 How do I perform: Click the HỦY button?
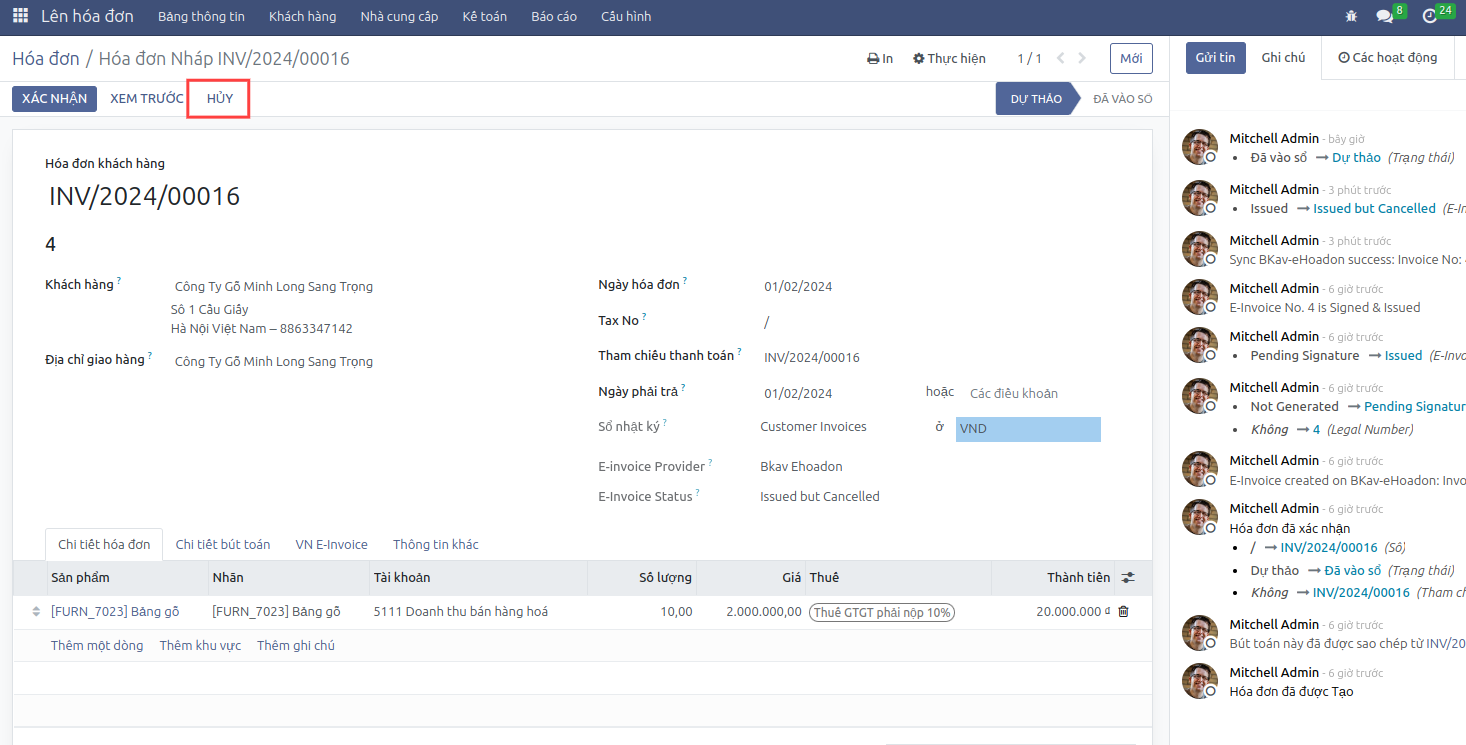click(x=219, y=99)
